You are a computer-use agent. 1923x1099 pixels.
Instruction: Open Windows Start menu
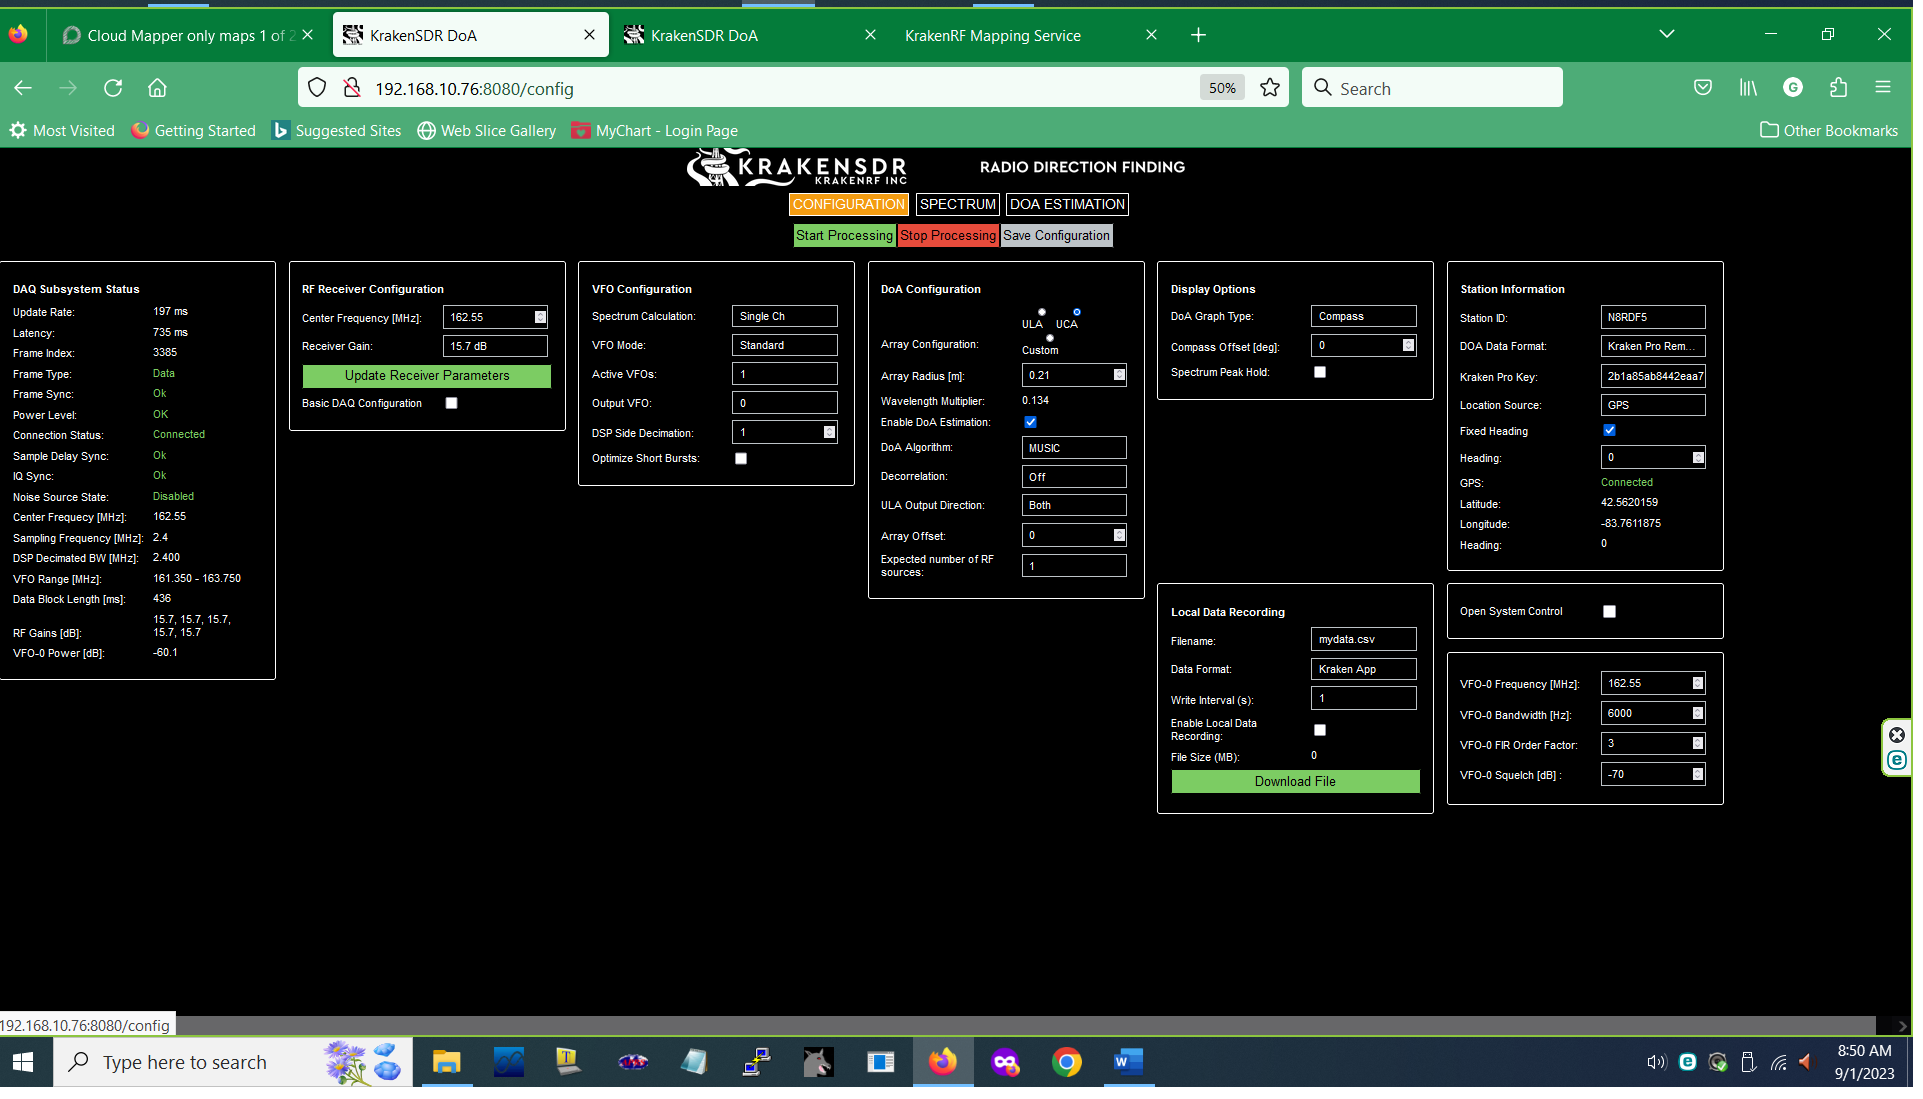[24, 1062]
